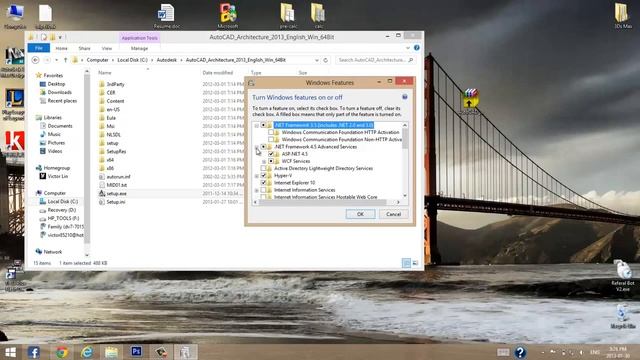
Task: Toggle the .NET Framework 4.5 Advanced Services checkbox
Action: point(263,147)
